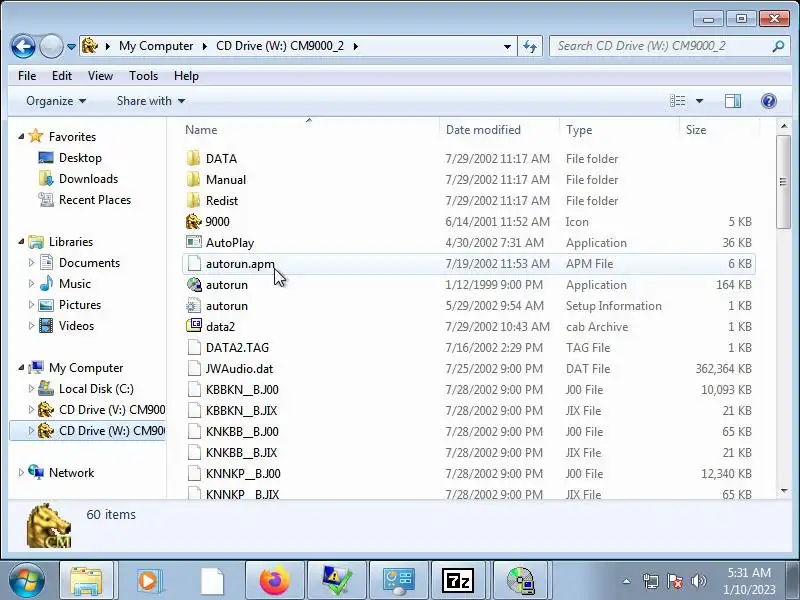Open the Windows Start button
The height and width of the screenshot is (600, 800).
pyautogui.click(x=27, y=580)
